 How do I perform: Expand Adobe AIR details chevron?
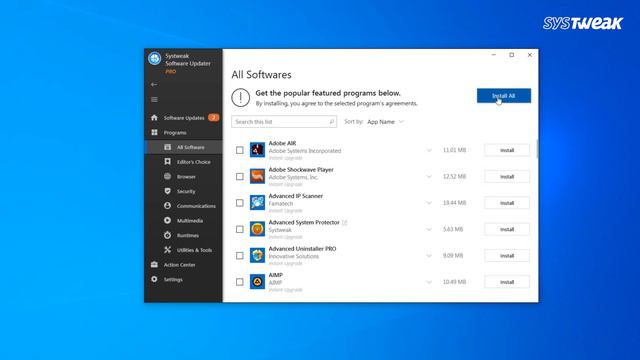coord(429,150)
